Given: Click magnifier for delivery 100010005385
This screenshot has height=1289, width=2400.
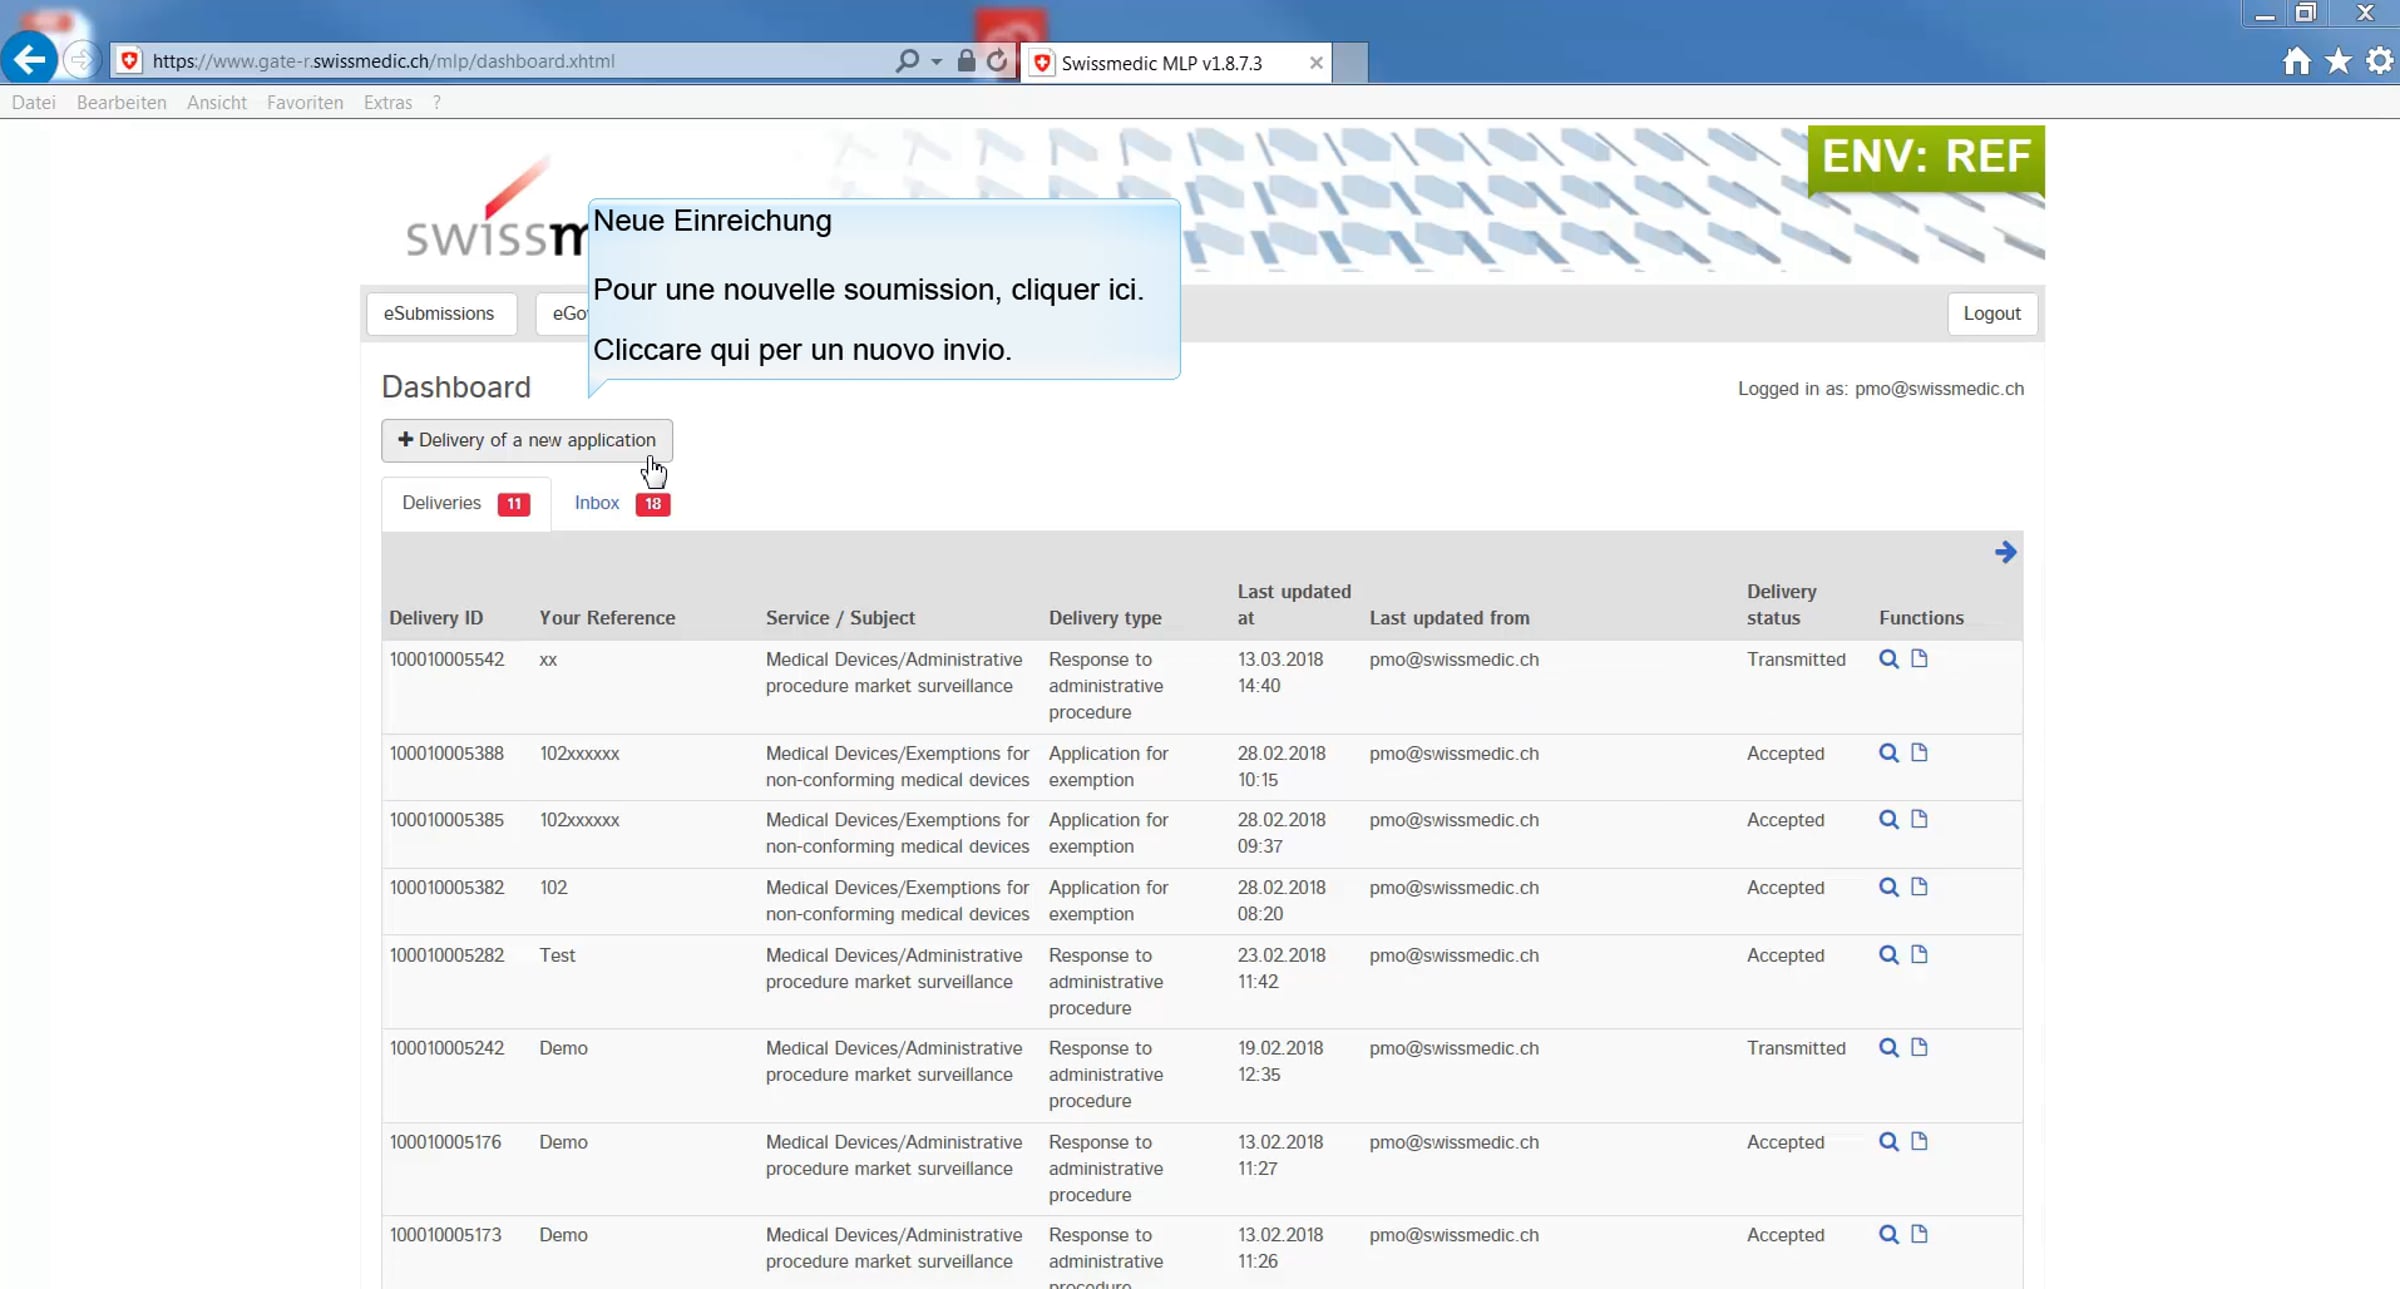Looking at the screenshot, I should pyautogui.click(x=1888, y=819).
